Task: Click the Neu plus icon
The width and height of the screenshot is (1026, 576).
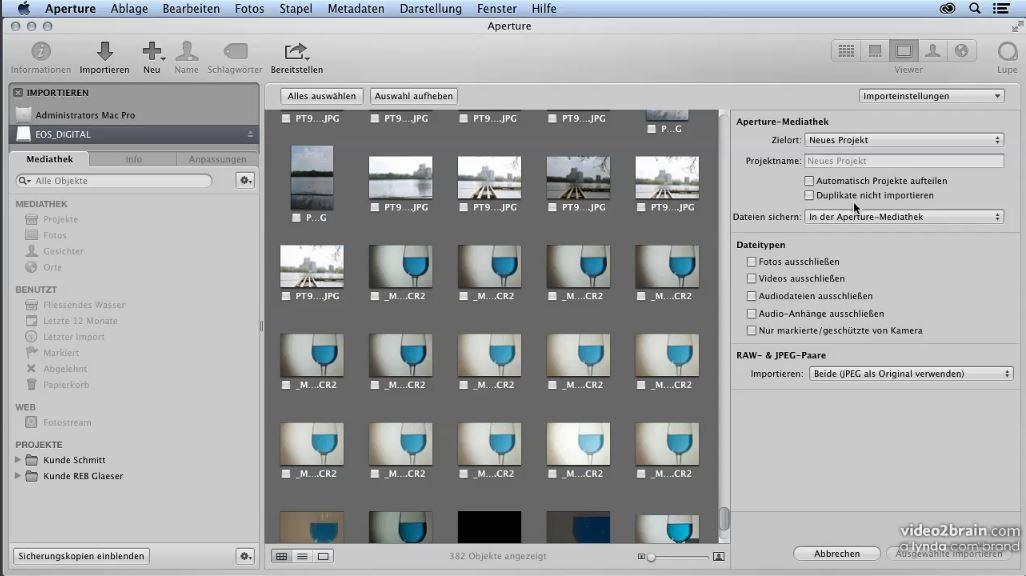Action: tap(152, 51)
